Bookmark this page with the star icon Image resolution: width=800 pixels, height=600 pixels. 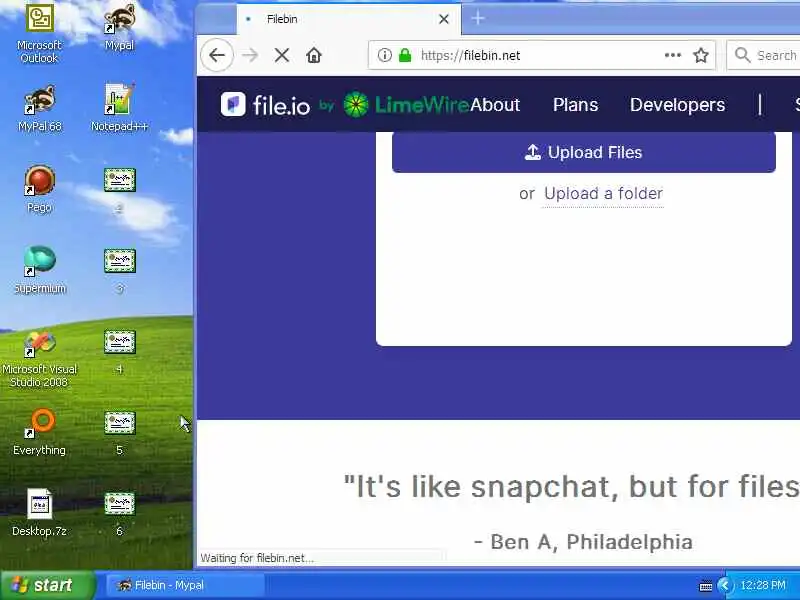701,55
